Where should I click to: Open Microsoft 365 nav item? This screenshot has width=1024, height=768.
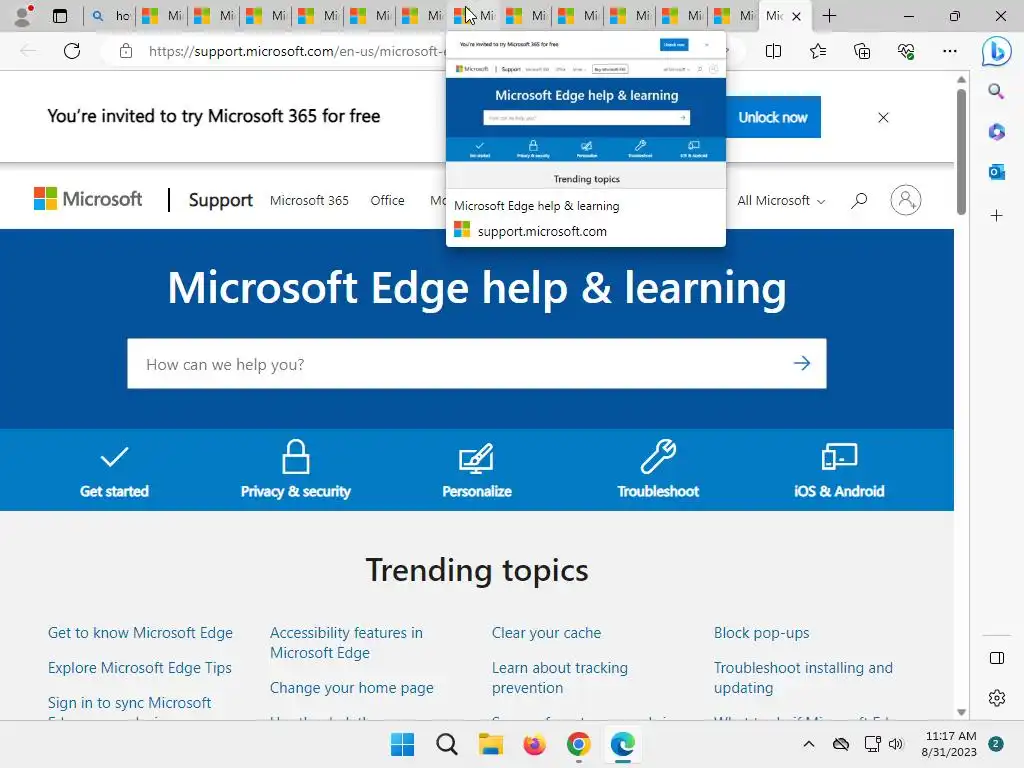coord(309,200)
